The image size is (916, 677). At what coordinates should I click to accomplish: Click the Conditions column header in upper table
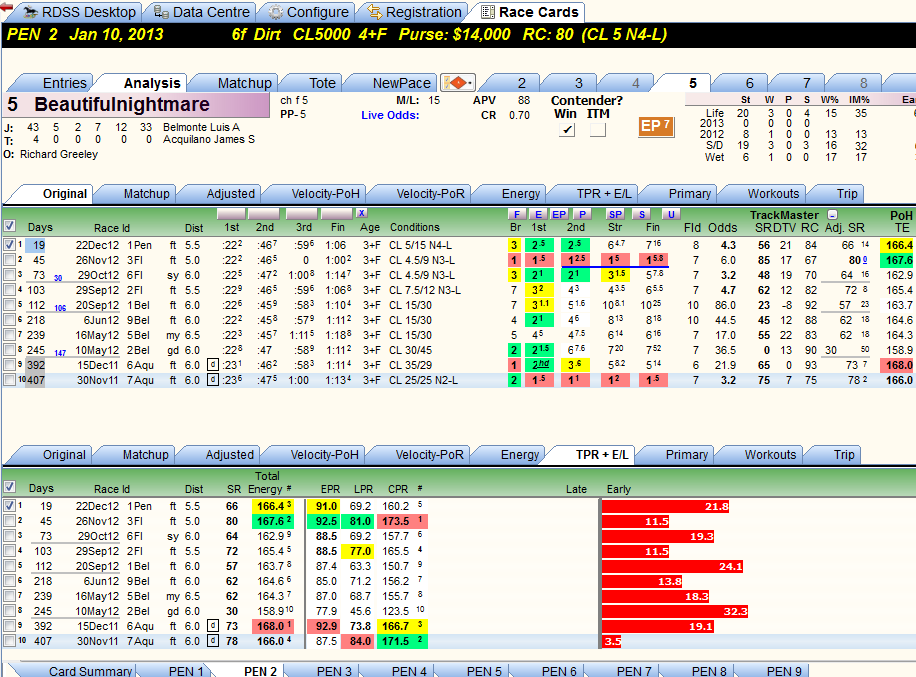[415, 227]
